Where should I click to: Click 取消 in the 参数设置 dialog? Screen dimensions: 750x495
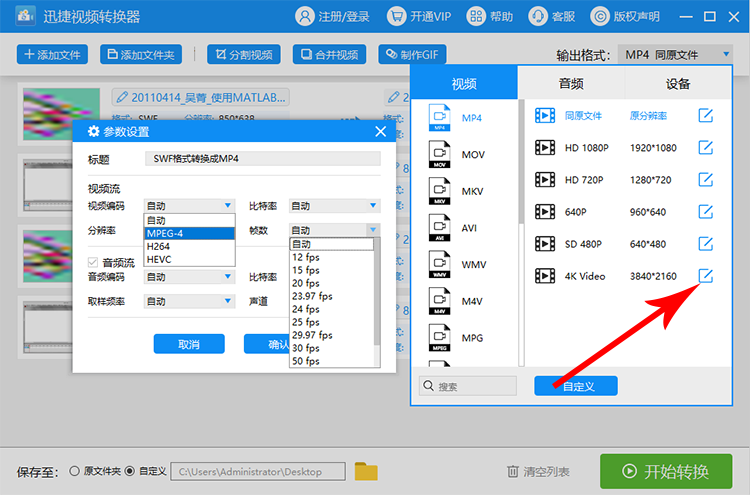point(189,344)
